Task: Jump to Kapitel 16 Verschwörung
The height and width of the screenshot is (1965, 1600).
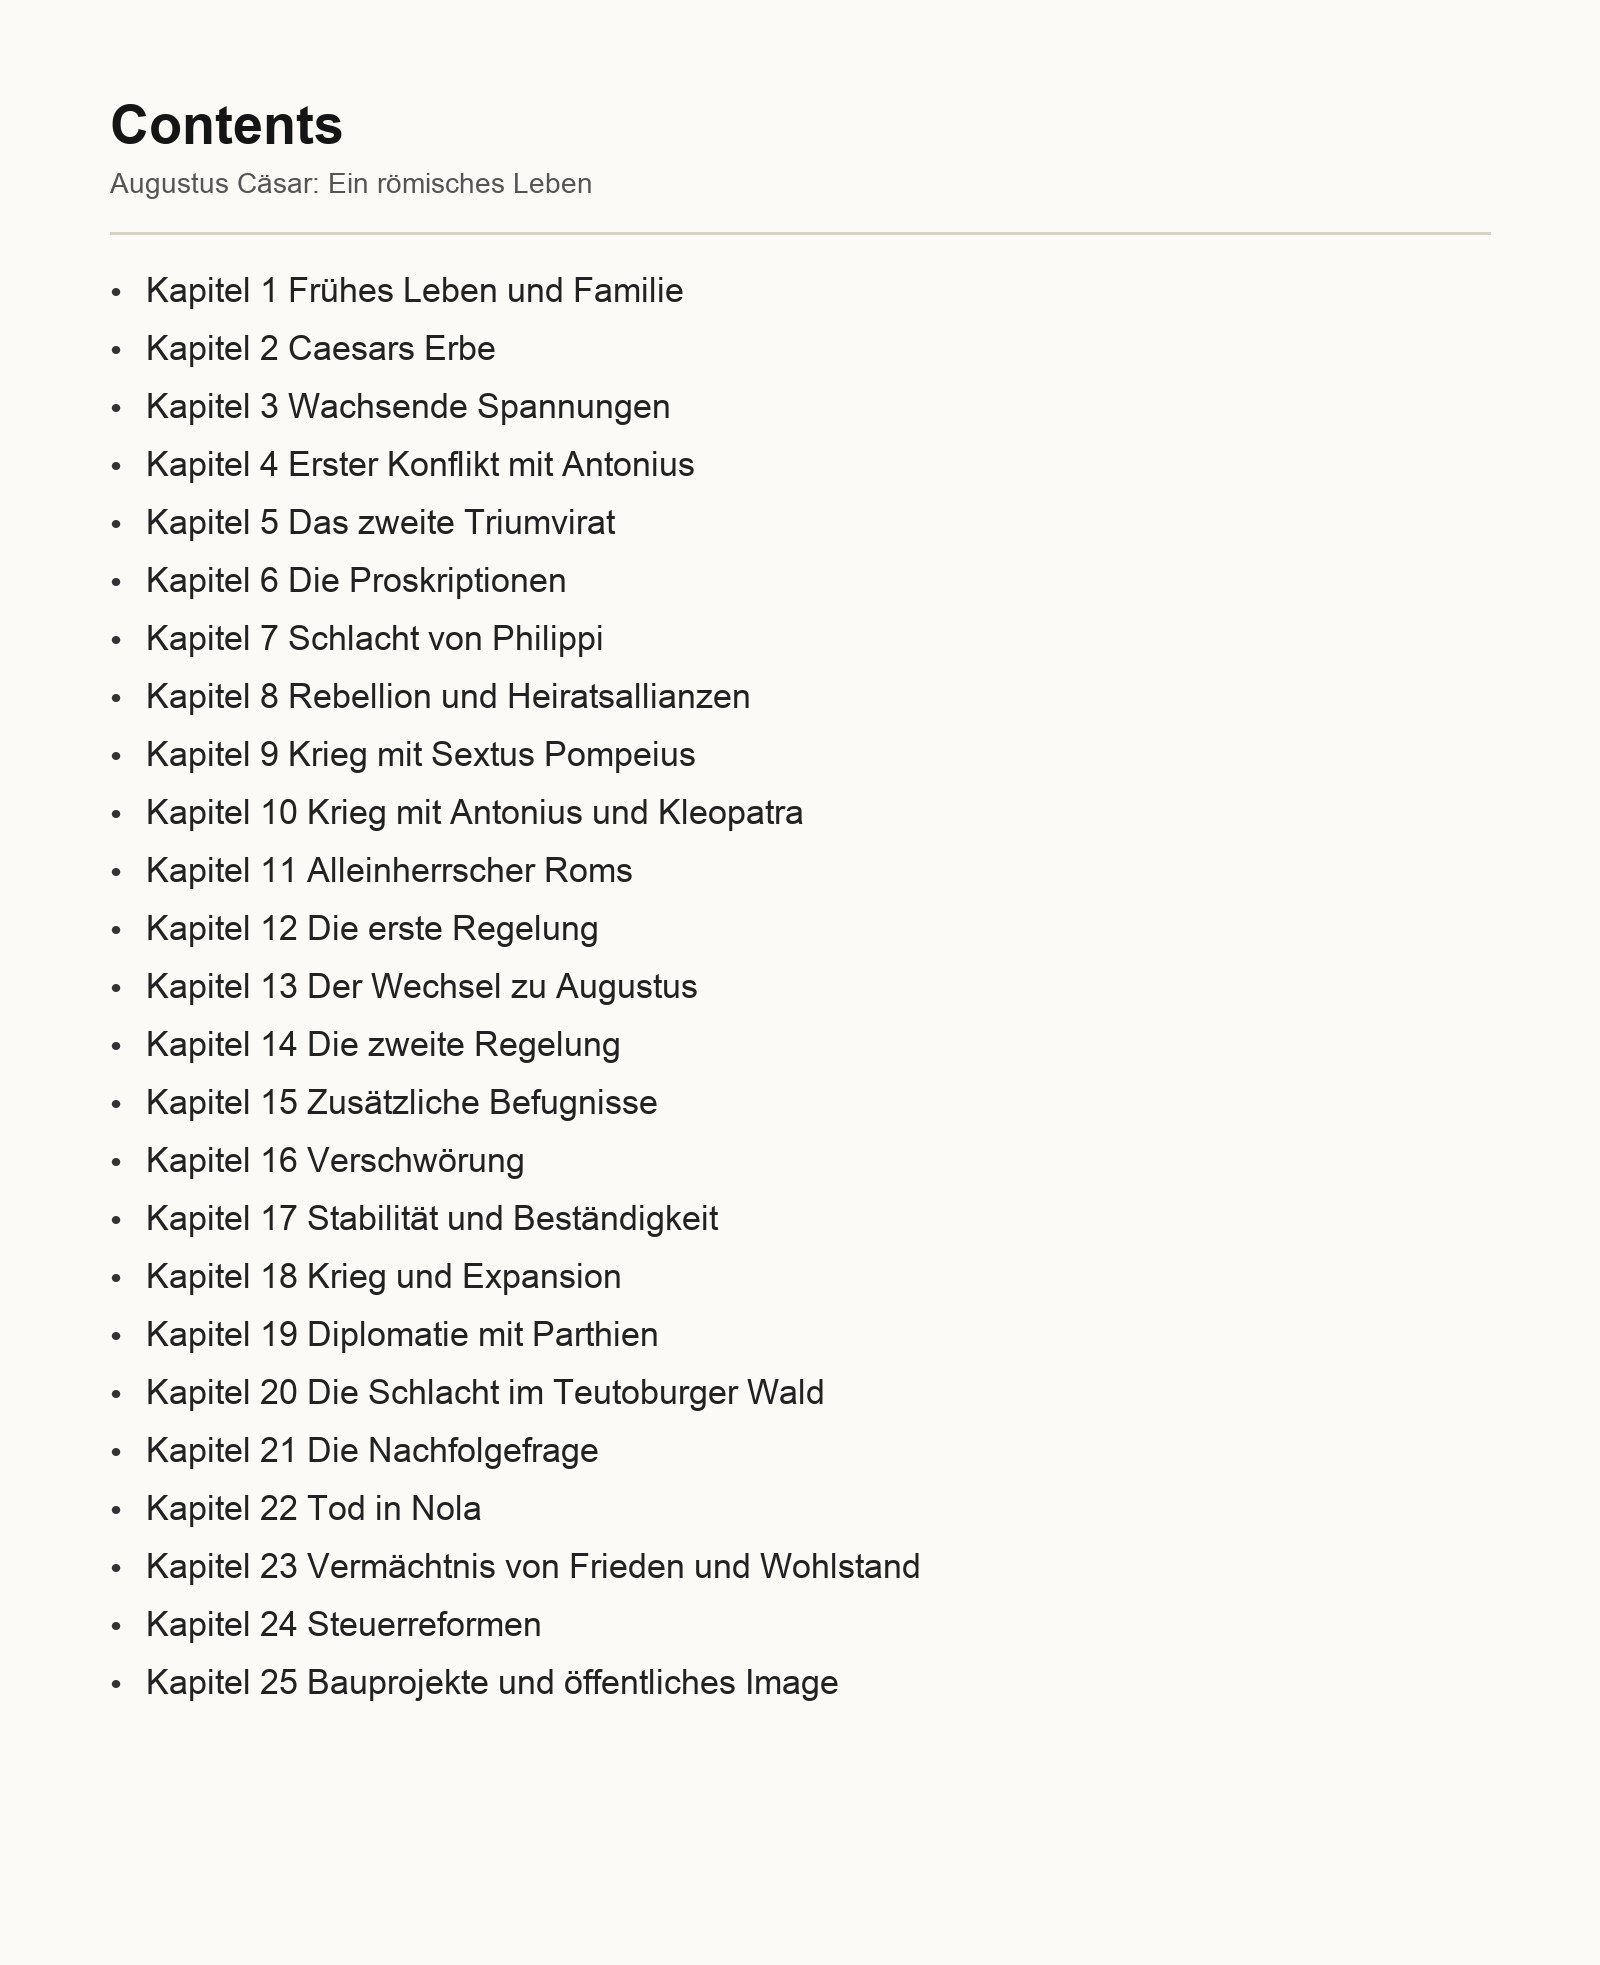Action: click(335, 1161)
